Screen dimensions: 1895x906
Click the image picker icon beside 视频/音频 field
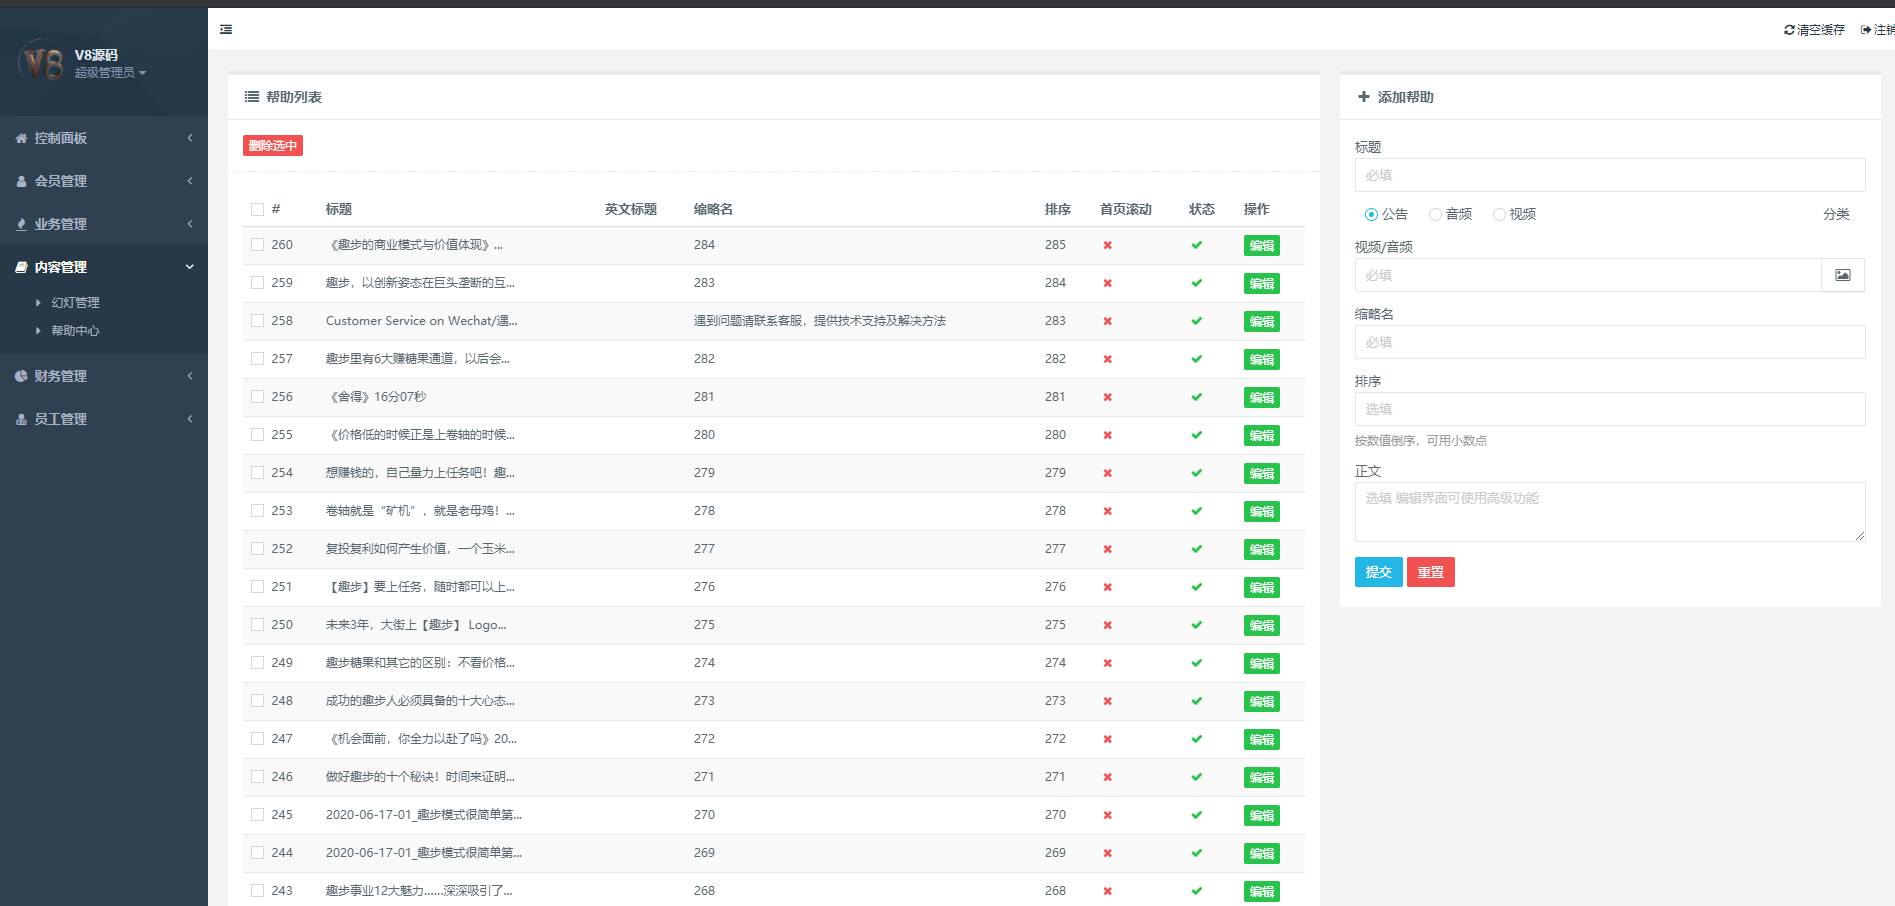1842,275
